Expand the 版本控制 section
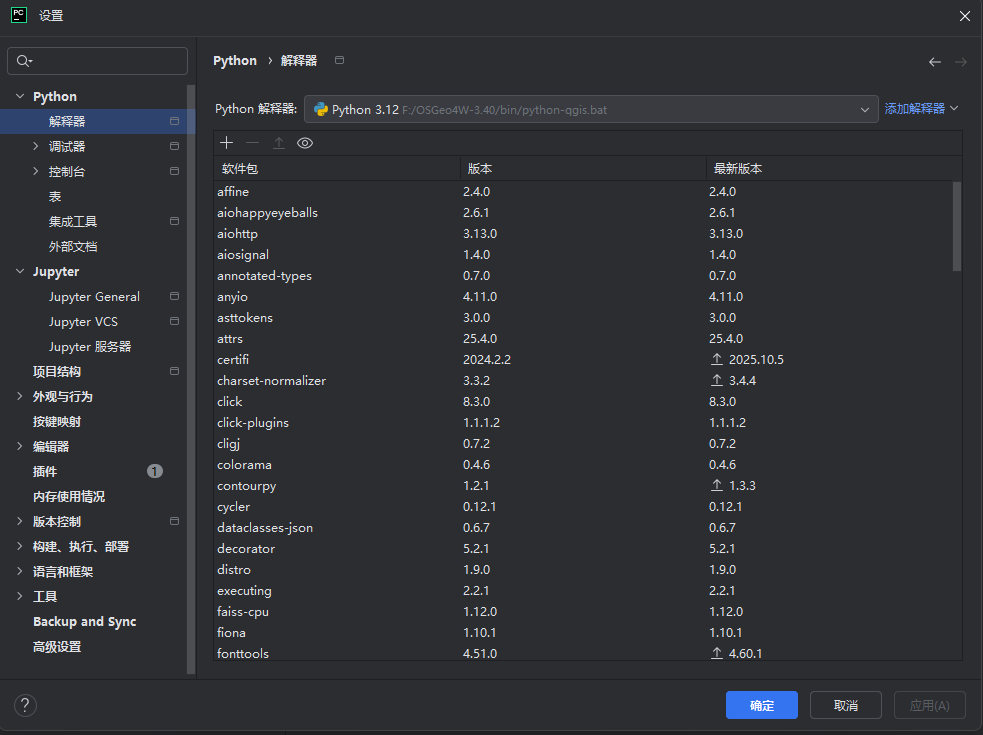The width and height of the screenshot is (983, 735). (x=19, y=521)
